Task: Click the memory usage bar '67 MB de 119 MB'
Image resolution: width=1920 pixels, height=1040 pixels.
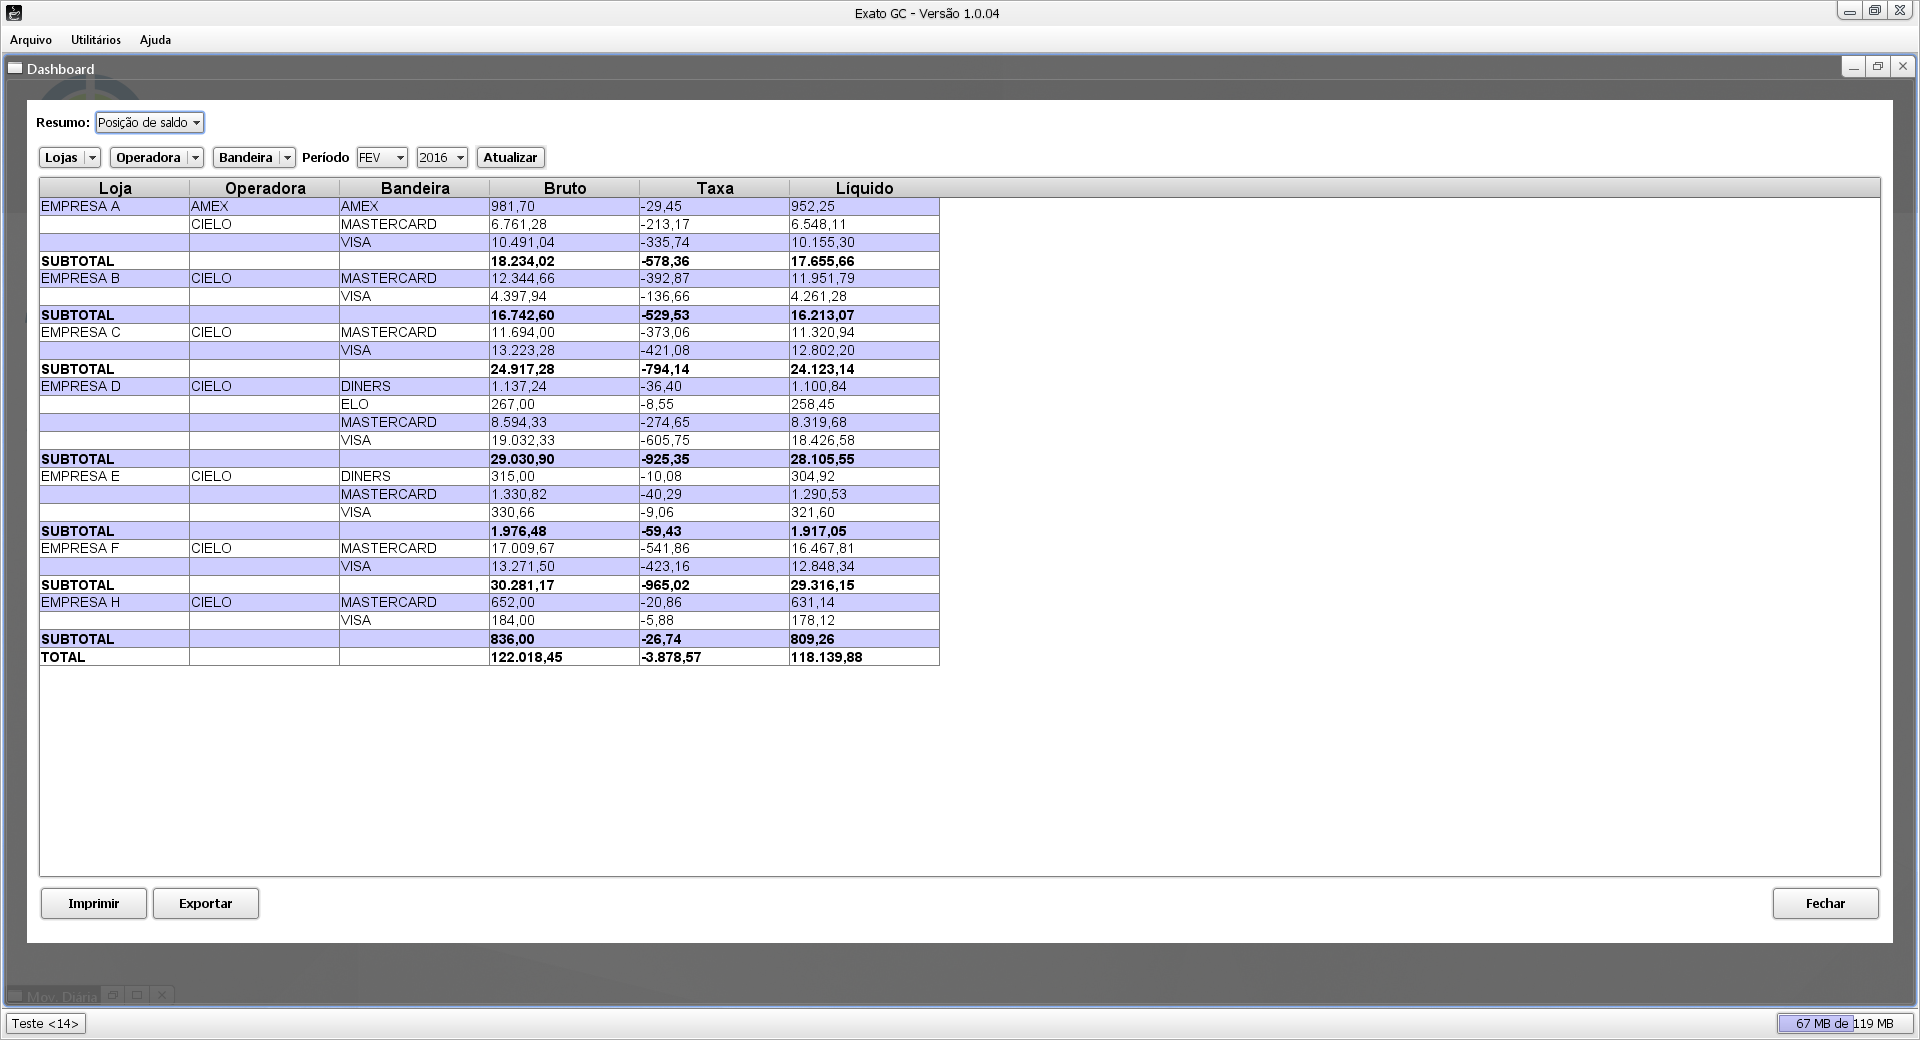Action: point(1844,1023)
